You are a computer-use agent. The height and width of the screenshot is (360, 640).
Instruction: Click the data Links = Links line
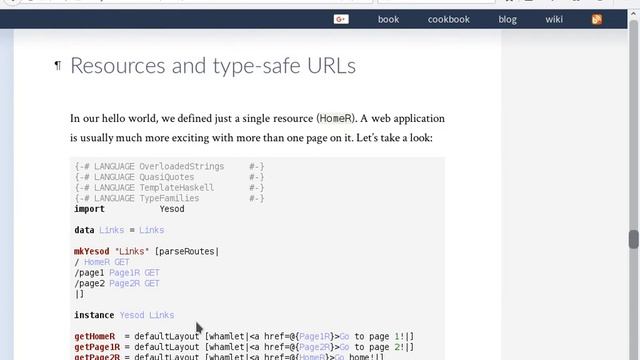coord(119,230)
